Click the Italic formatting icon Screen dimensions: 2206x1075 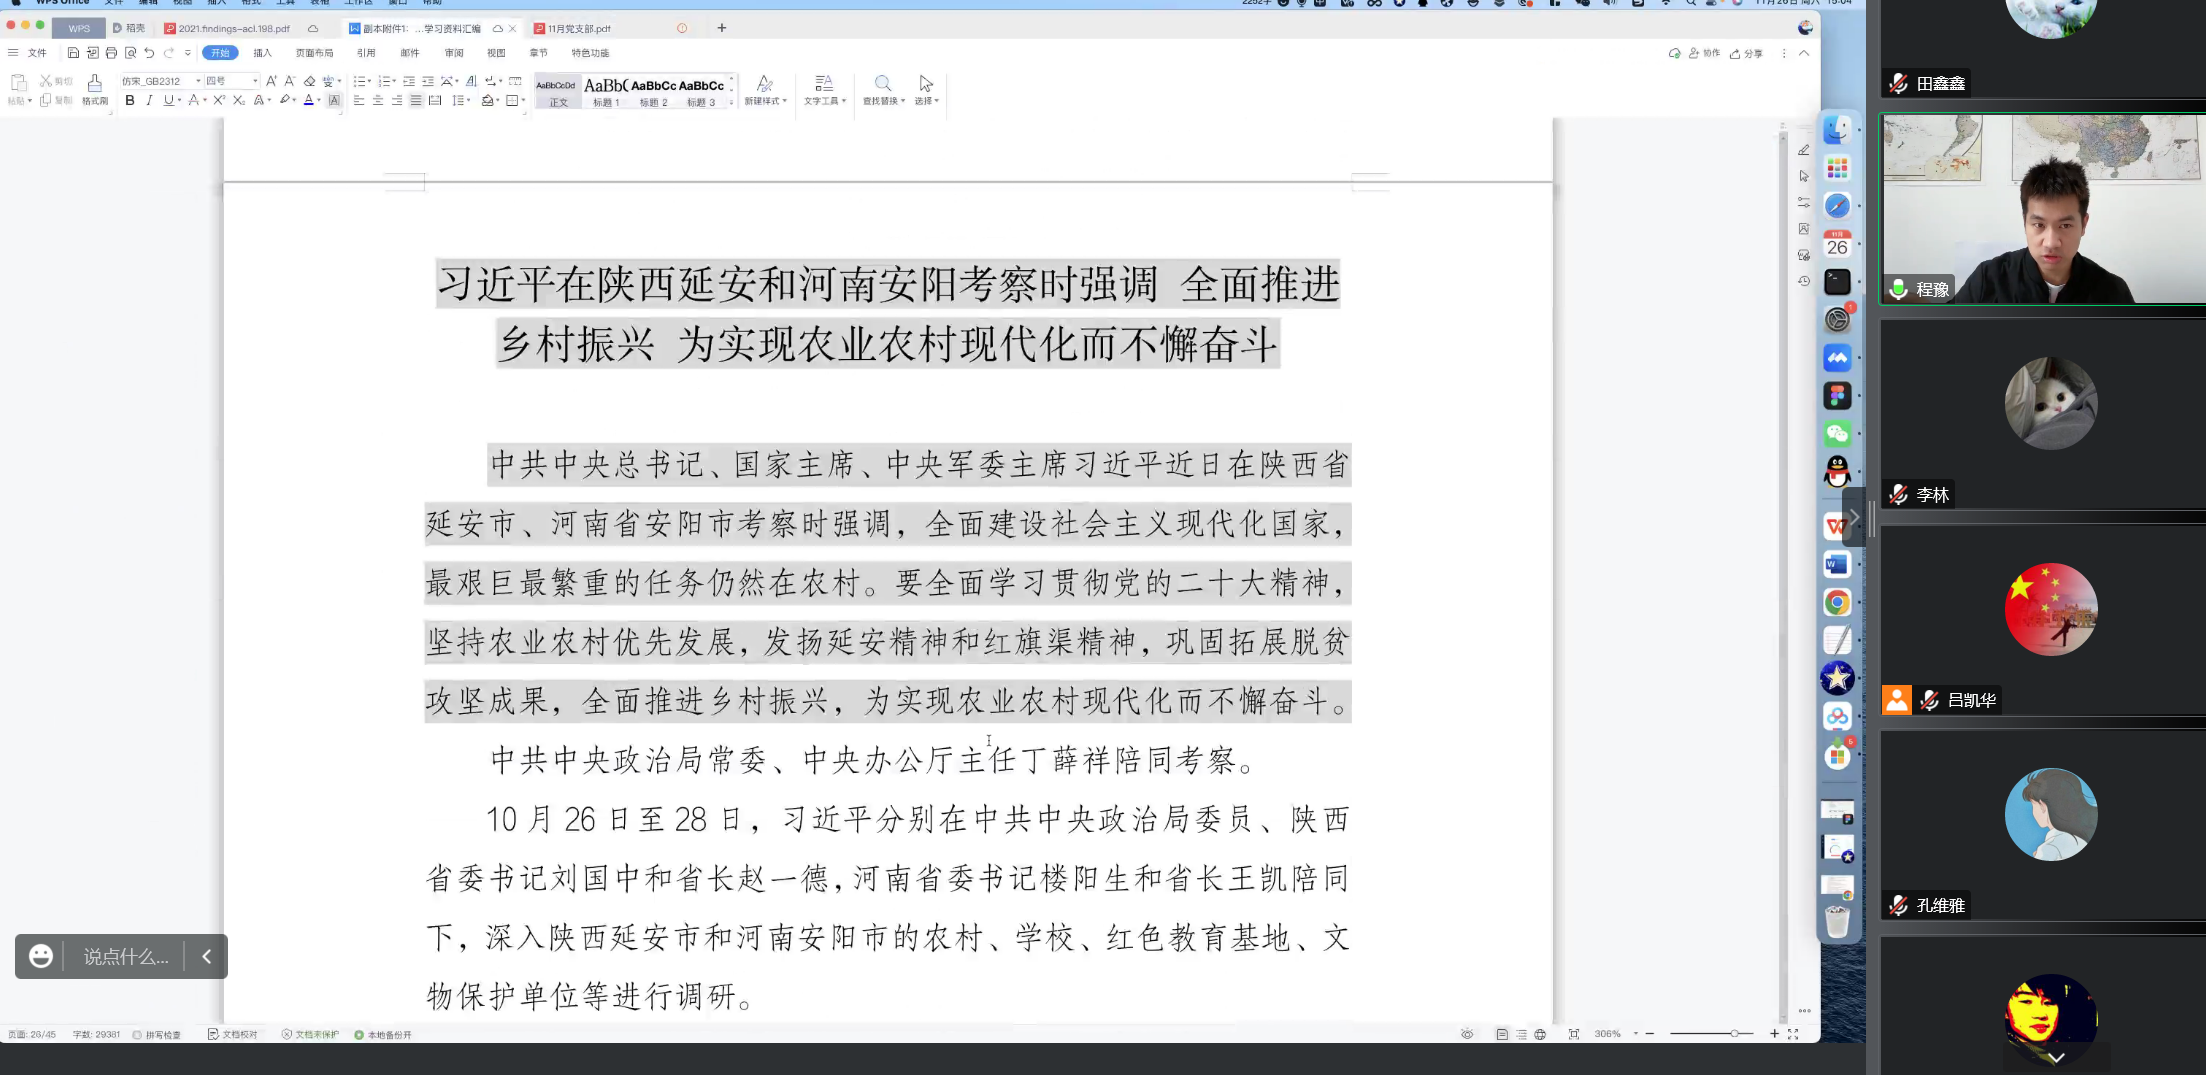coord(149,100)
